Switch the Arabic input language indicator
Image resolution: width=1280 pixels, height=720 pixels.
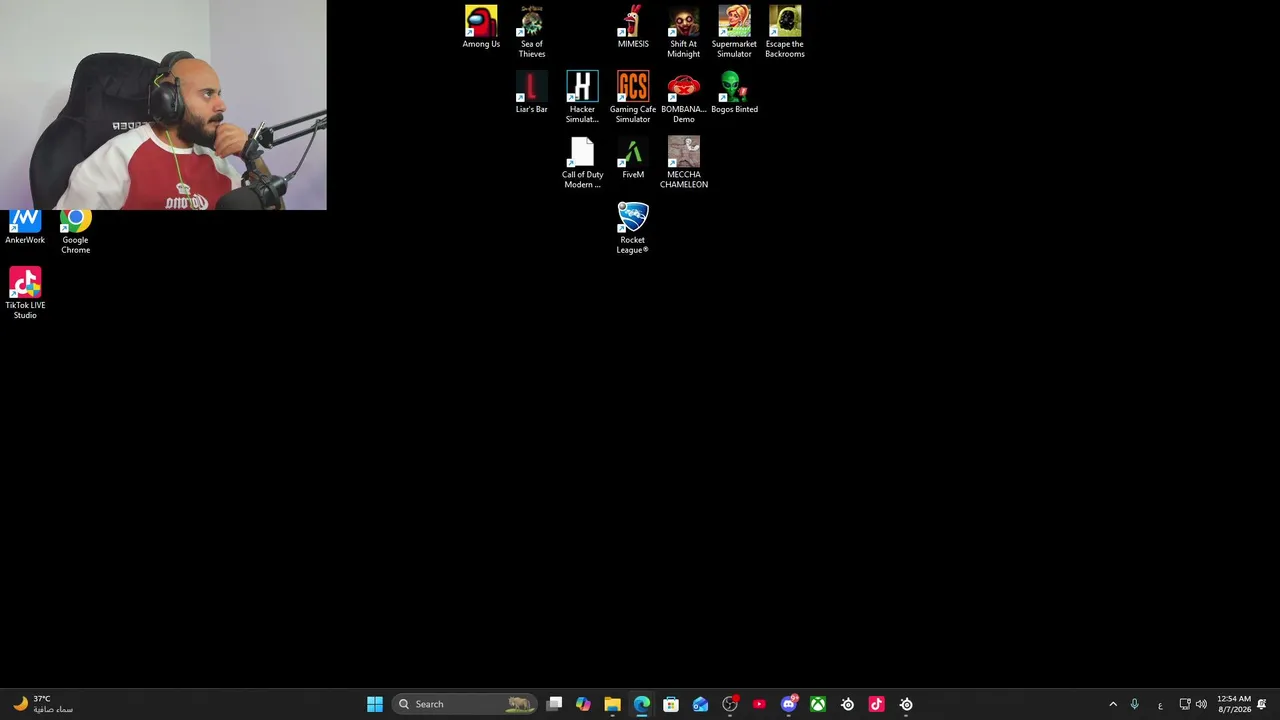click(x=1160, y=704)
